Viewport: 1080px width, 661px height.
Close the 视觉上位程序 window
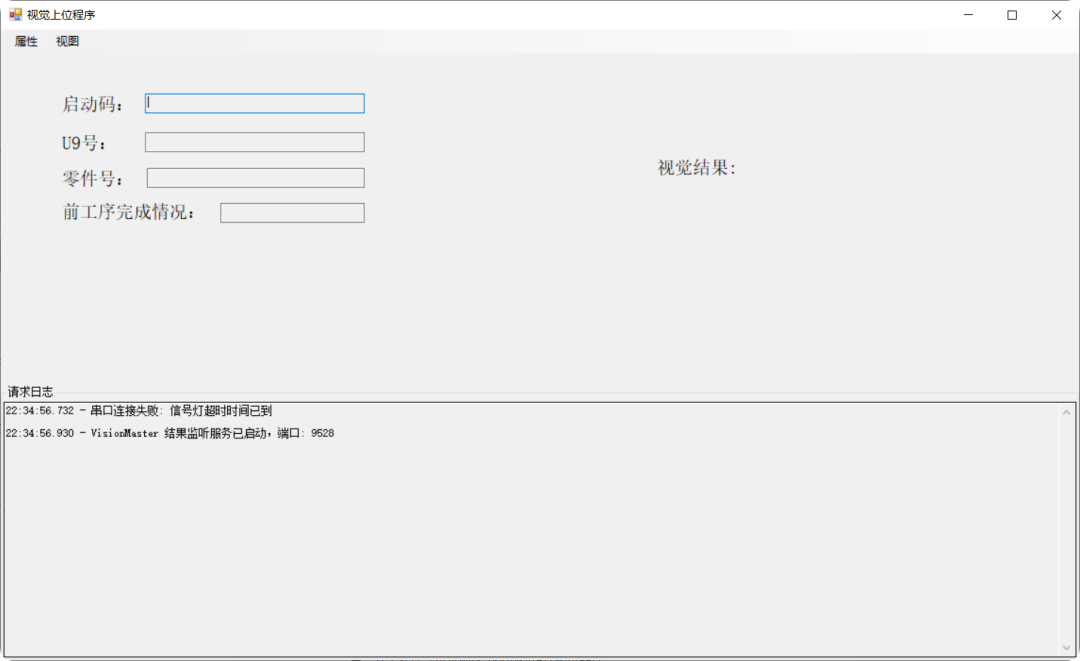coord(1056,14)
